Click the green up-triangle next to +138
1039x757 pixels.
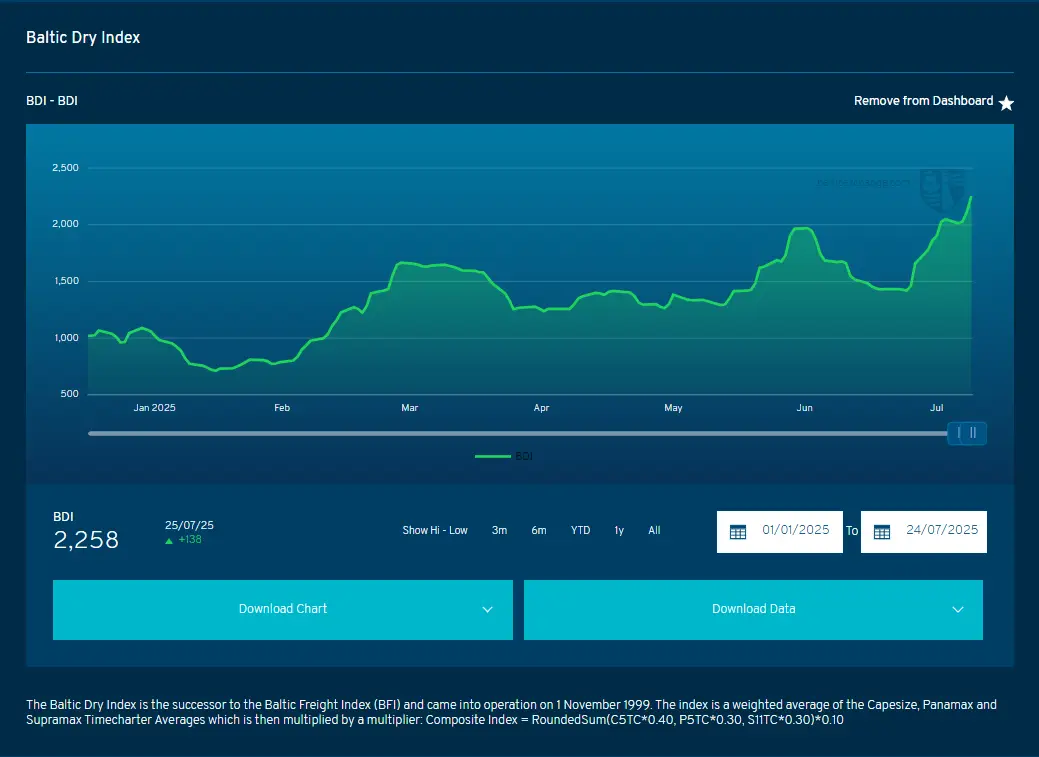click(170, 541)
